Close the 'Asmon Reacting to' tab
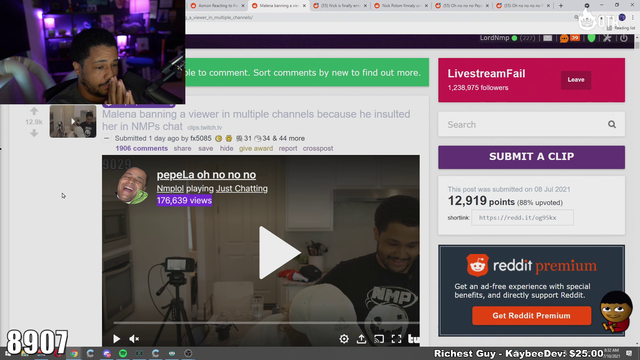This screenshot has height=360, width=640. click(x=243, y=6)
